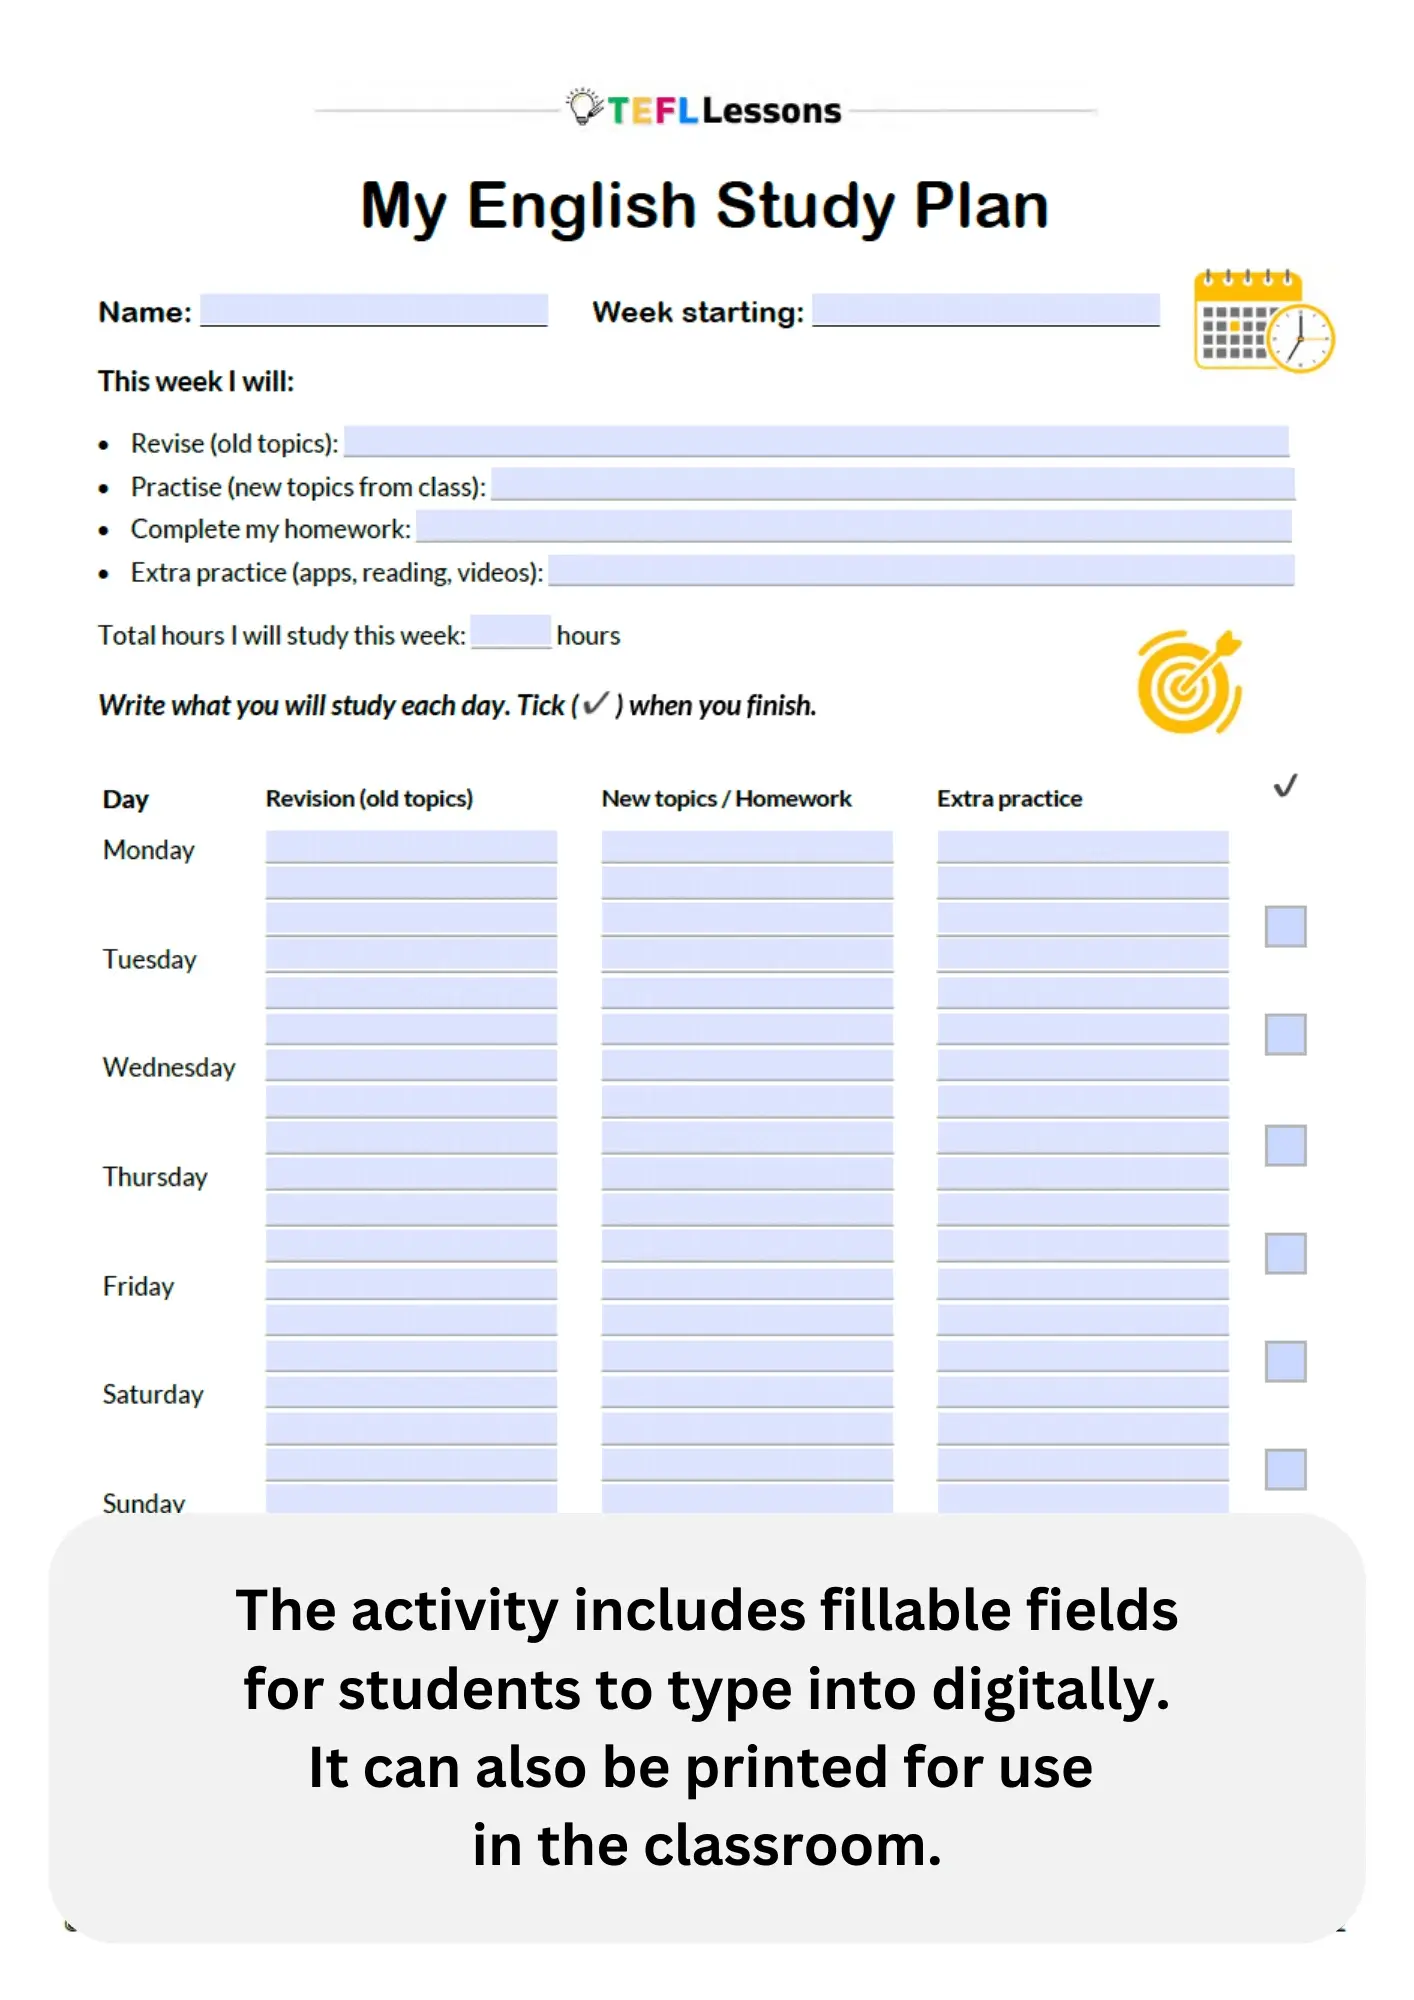Click the tick symbol in the italic instruction
1414x2000 pixels.
595,704
